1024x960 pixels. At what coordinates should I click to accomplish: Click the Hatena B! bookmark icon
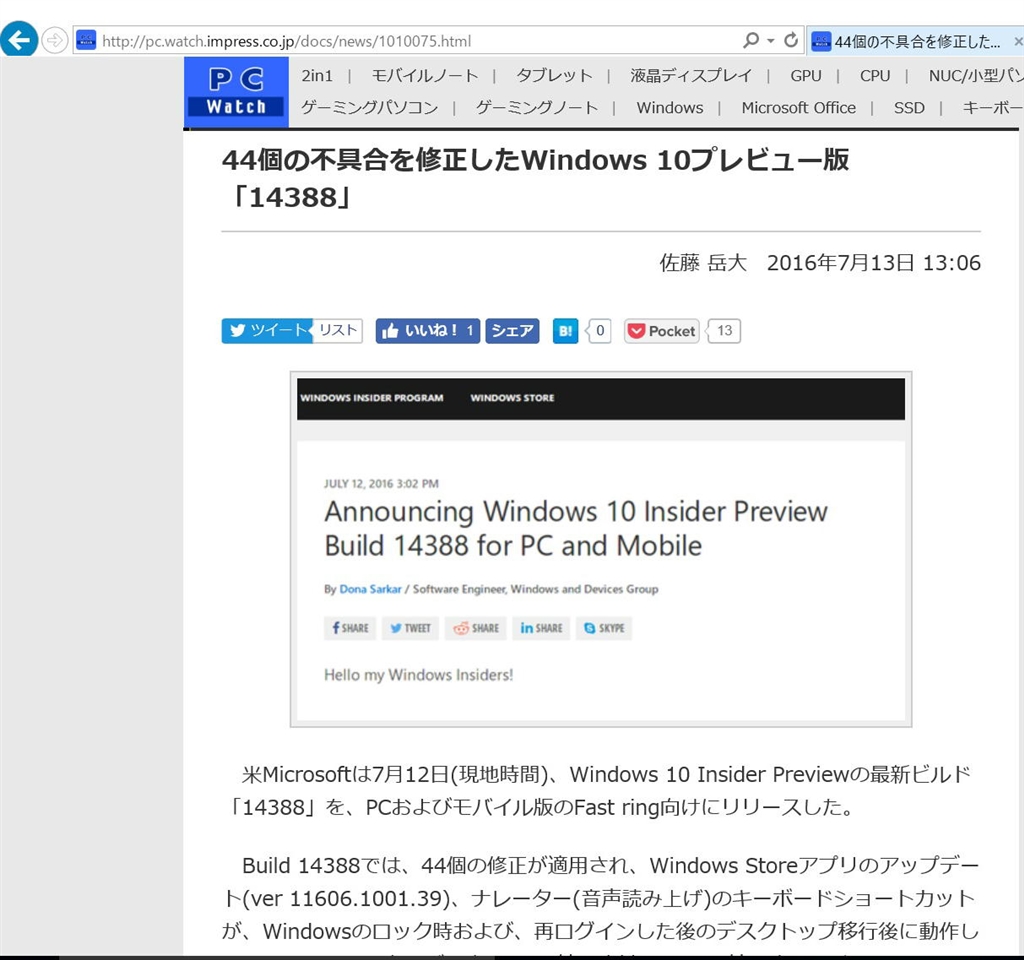566,331
